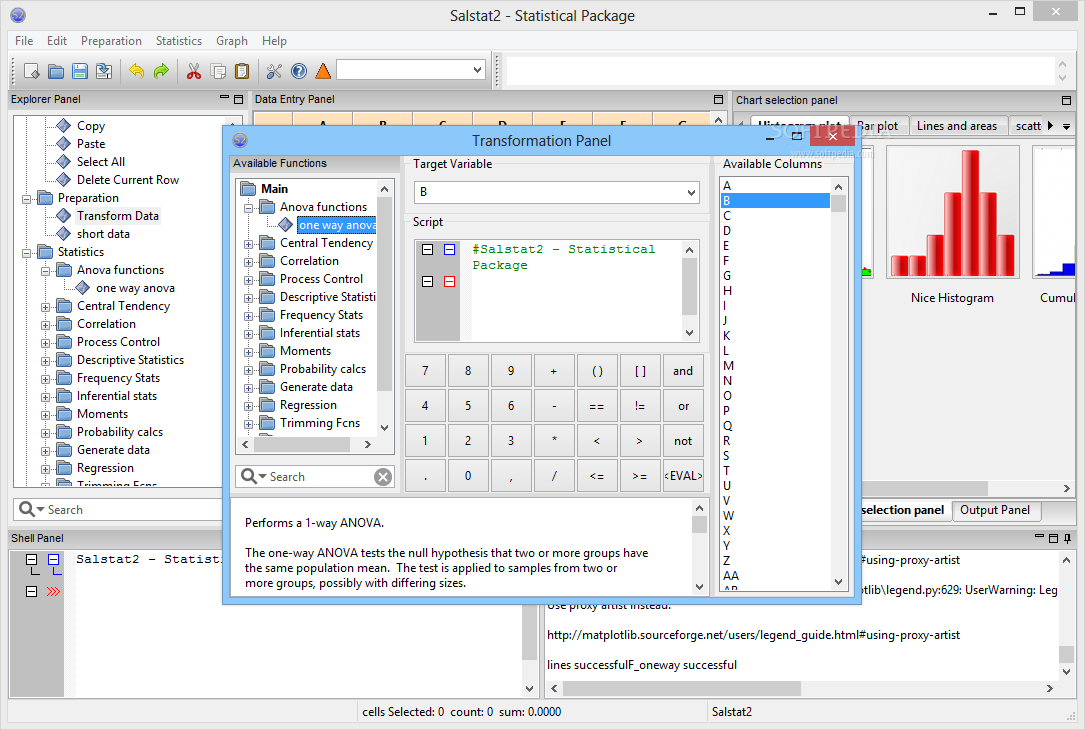Click the orange triangle toolbar icon

tap(323, 71)
